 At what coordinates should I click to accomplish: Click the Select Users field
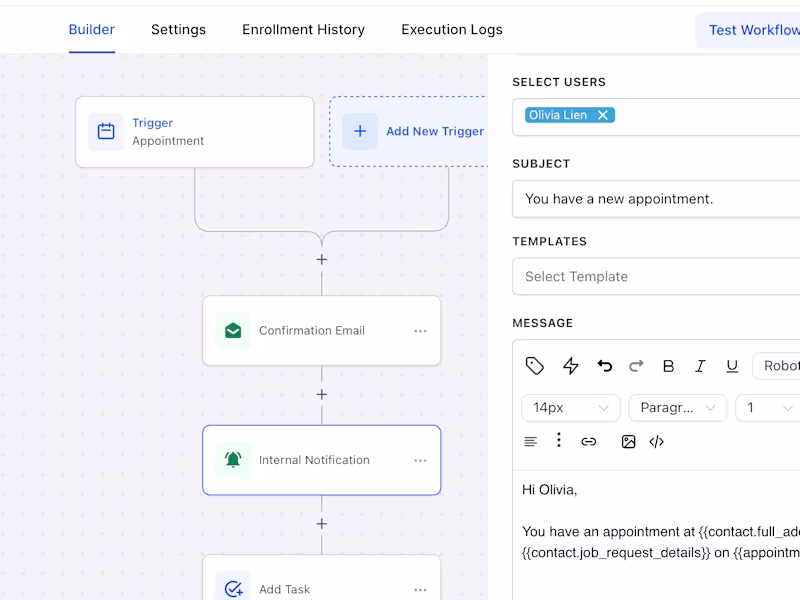656,117
